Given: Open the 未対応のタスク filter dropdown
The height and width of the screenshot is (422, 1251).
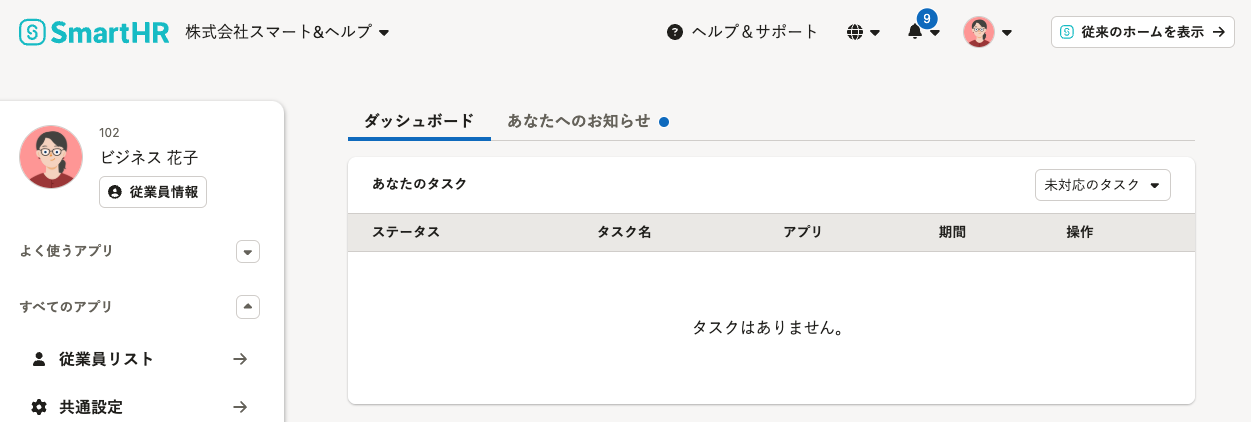Looking at the screenshot, I should (1102, 185).
